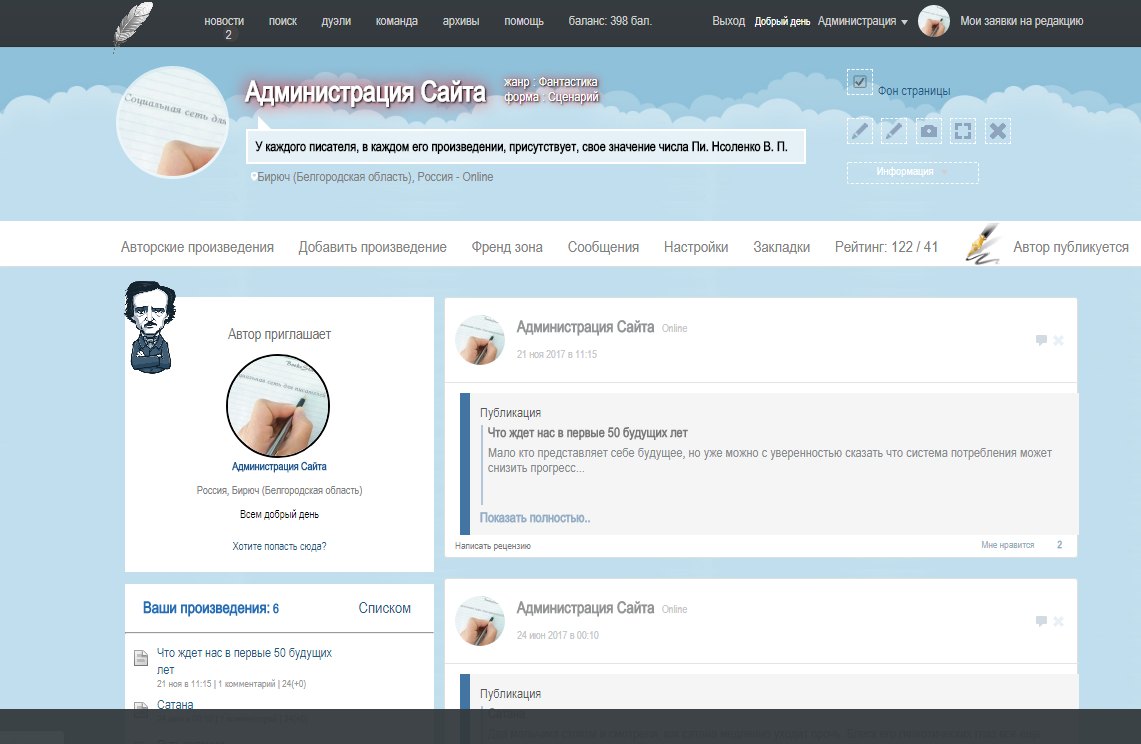
Task: Click Ваши произведения: 6 heading
Action: click(211, 608)
